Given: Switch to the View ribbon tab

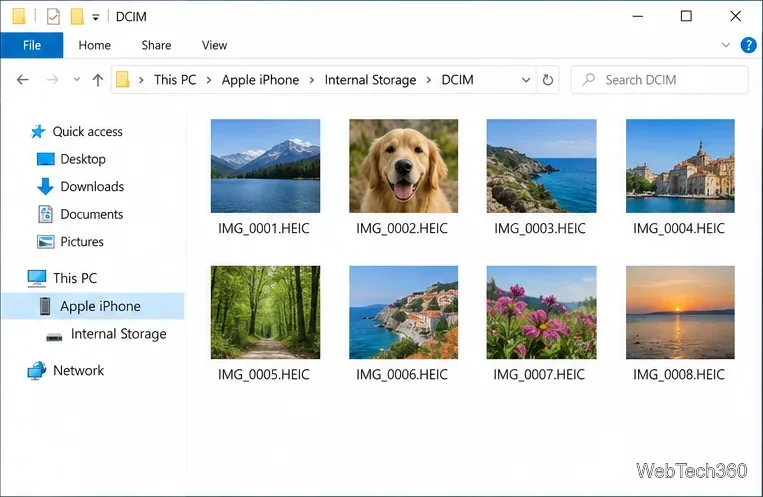Looking at the screenshot, I should (x=214, y=45).
